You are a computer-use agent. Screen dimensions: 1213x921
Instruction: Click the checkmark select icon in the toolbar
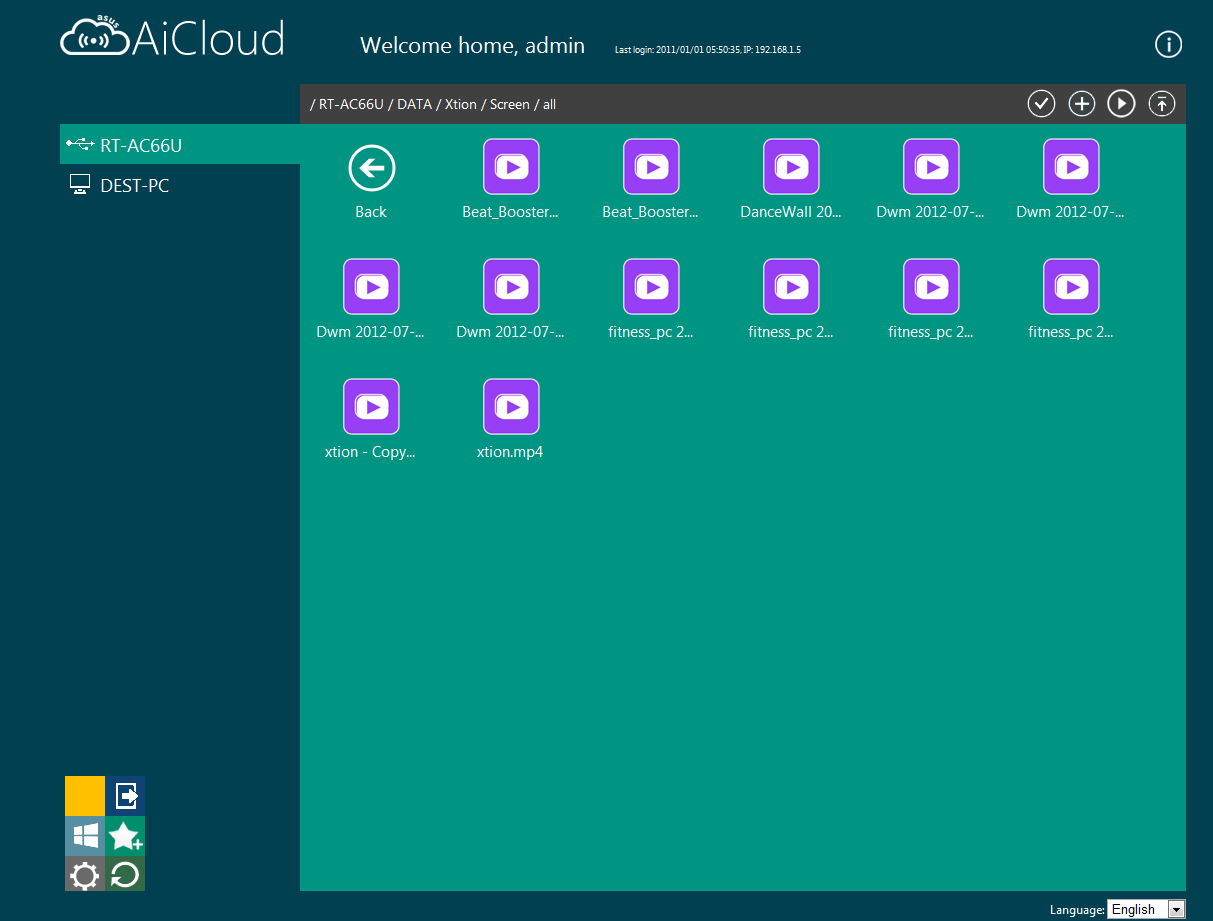click(x=1042, y=103)
